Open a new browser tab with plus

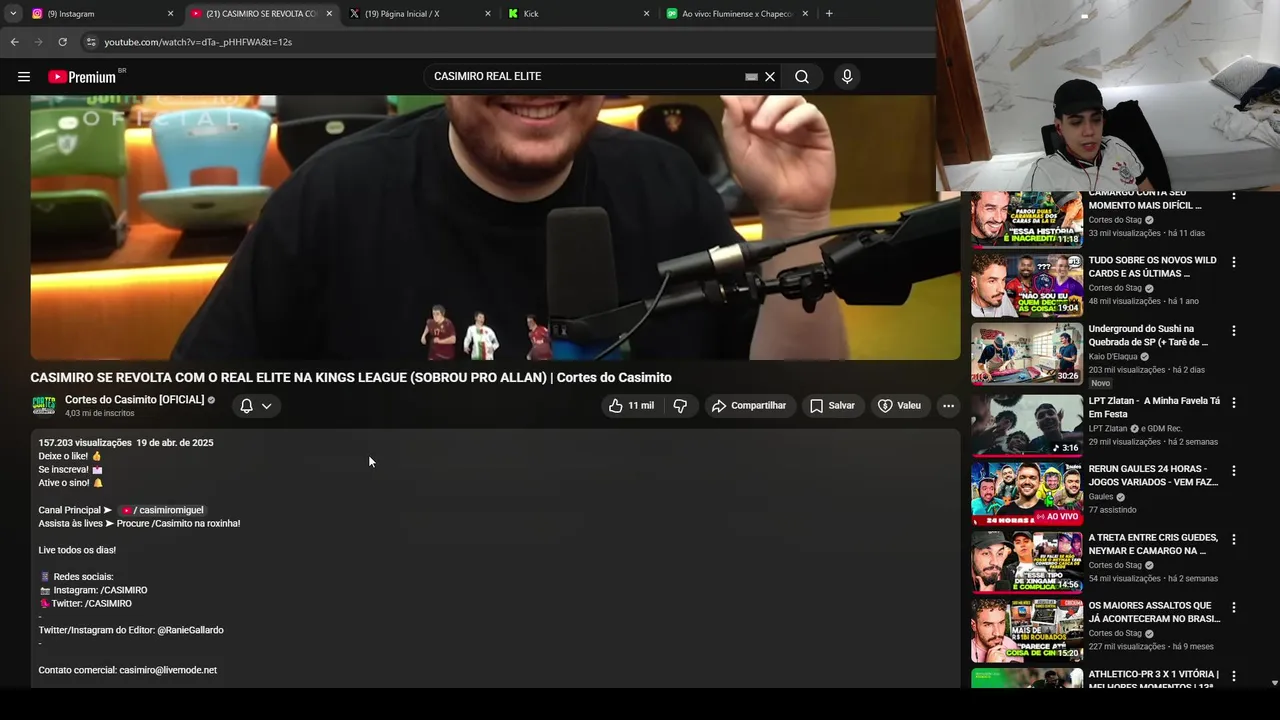829,14
